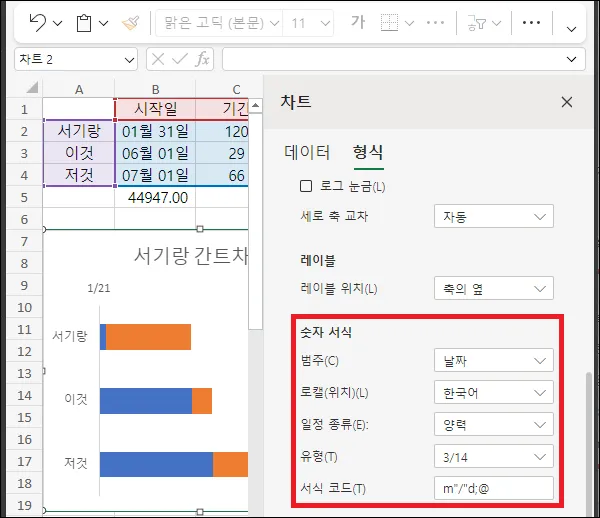Select the Format Painter brush icon
The height and width of the screenshot is (518, 600).
coord(130,23)
